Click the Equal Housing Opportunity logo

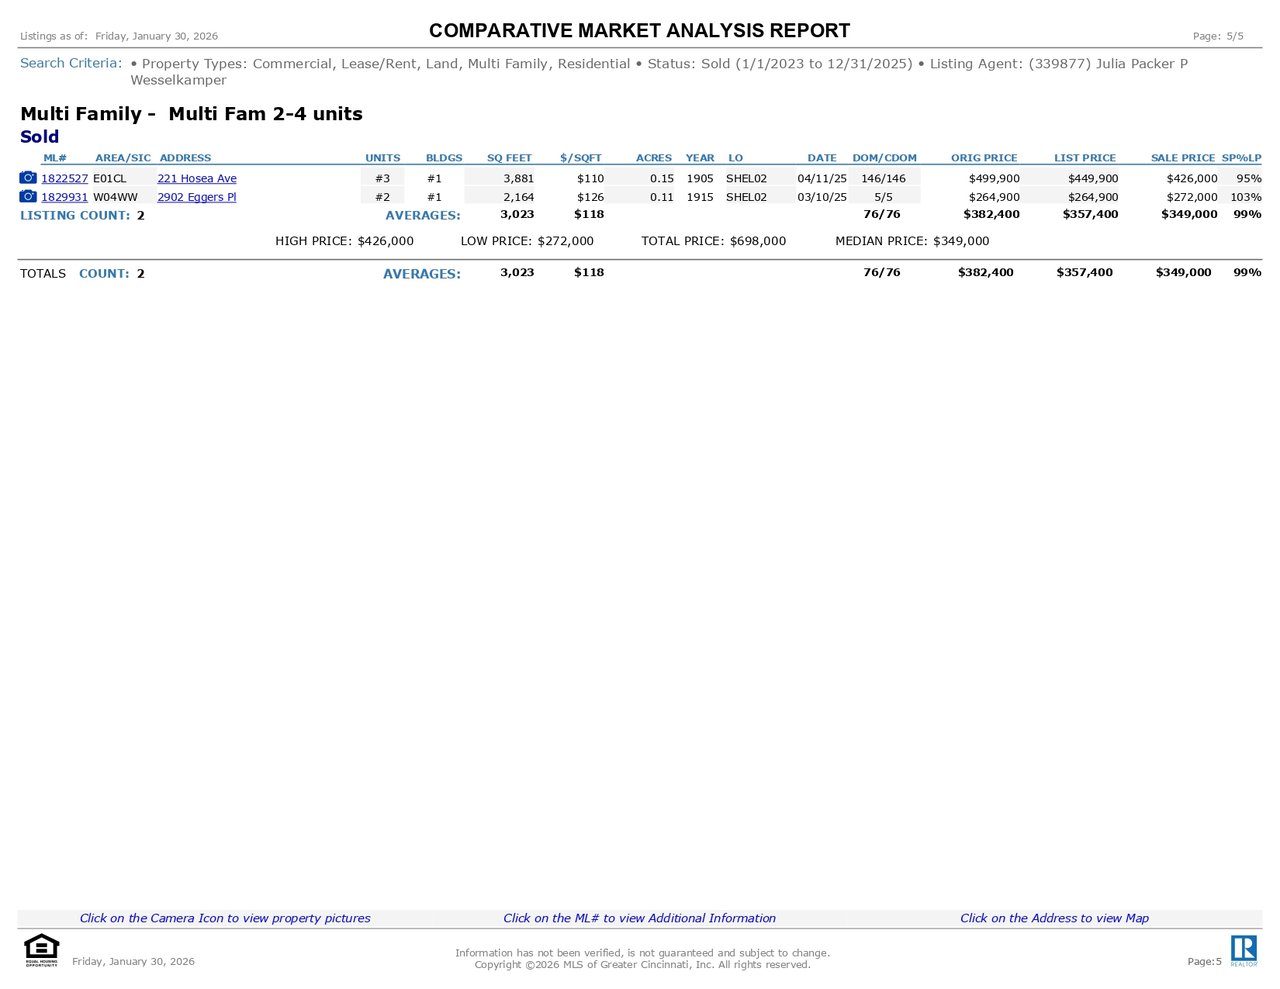click(x=41, y=950)
